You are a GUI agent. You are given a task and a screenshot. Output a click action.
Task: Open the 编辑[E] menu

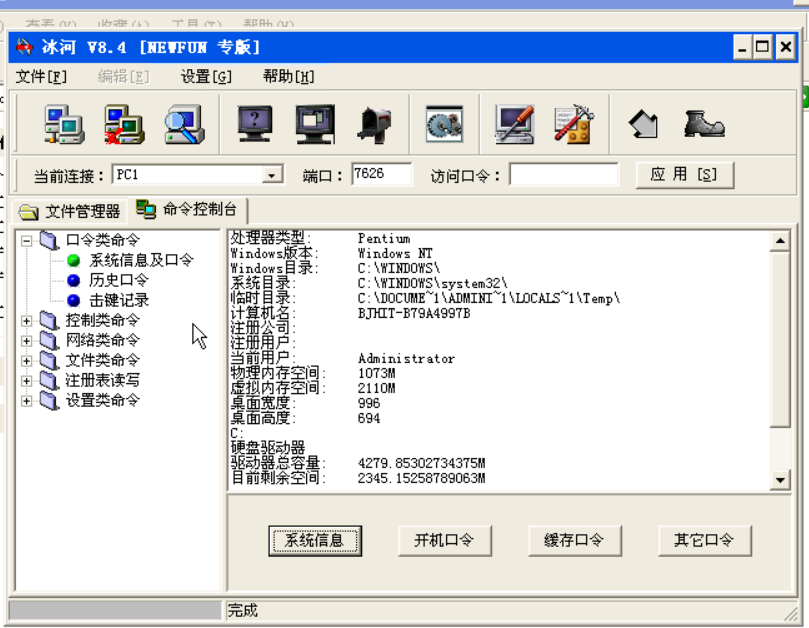pyautogui.click(x=123, y=77)
